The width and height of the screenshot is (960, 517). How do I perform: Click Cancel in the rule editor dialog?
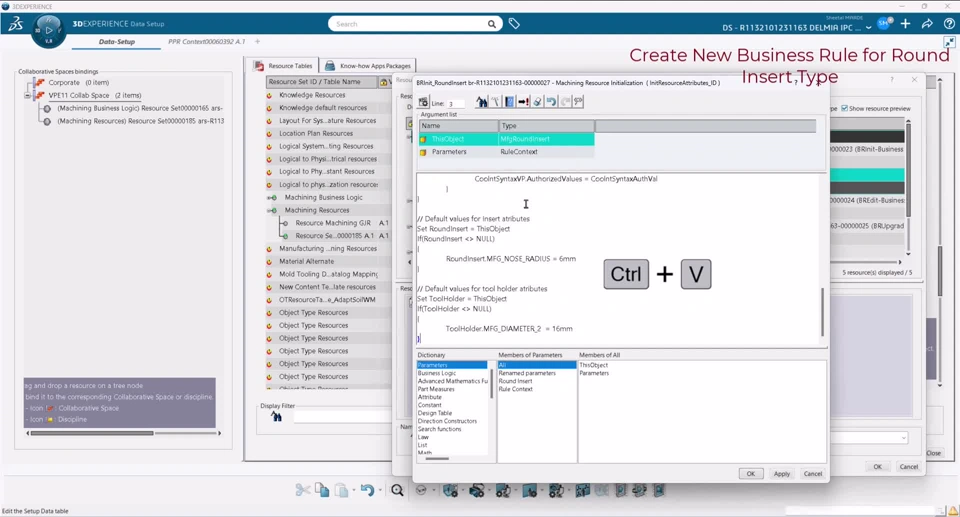click(812, 474)
